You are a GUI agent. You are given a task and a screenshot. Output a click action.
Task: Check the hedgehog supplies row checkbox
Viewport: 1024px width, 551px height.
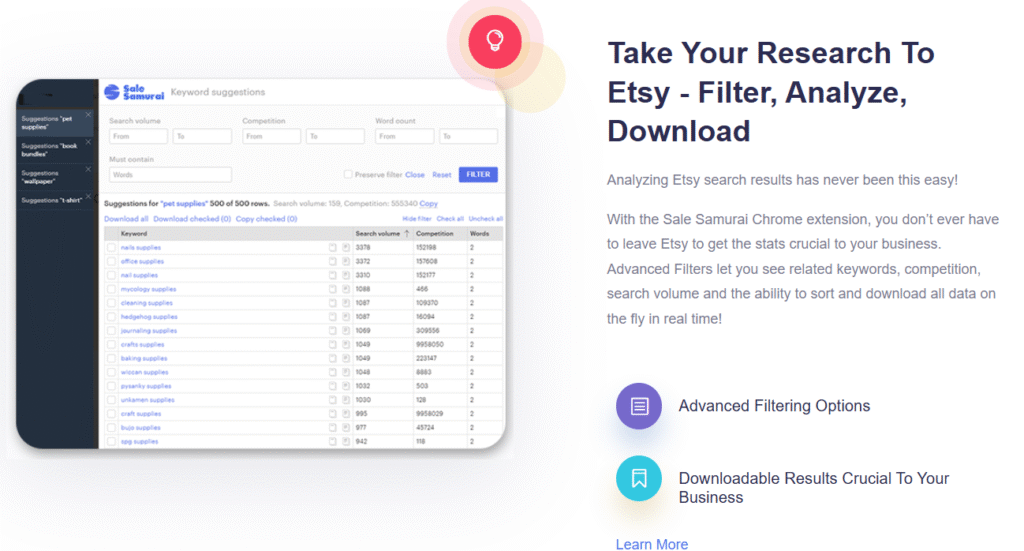click(x=112, y=317)
